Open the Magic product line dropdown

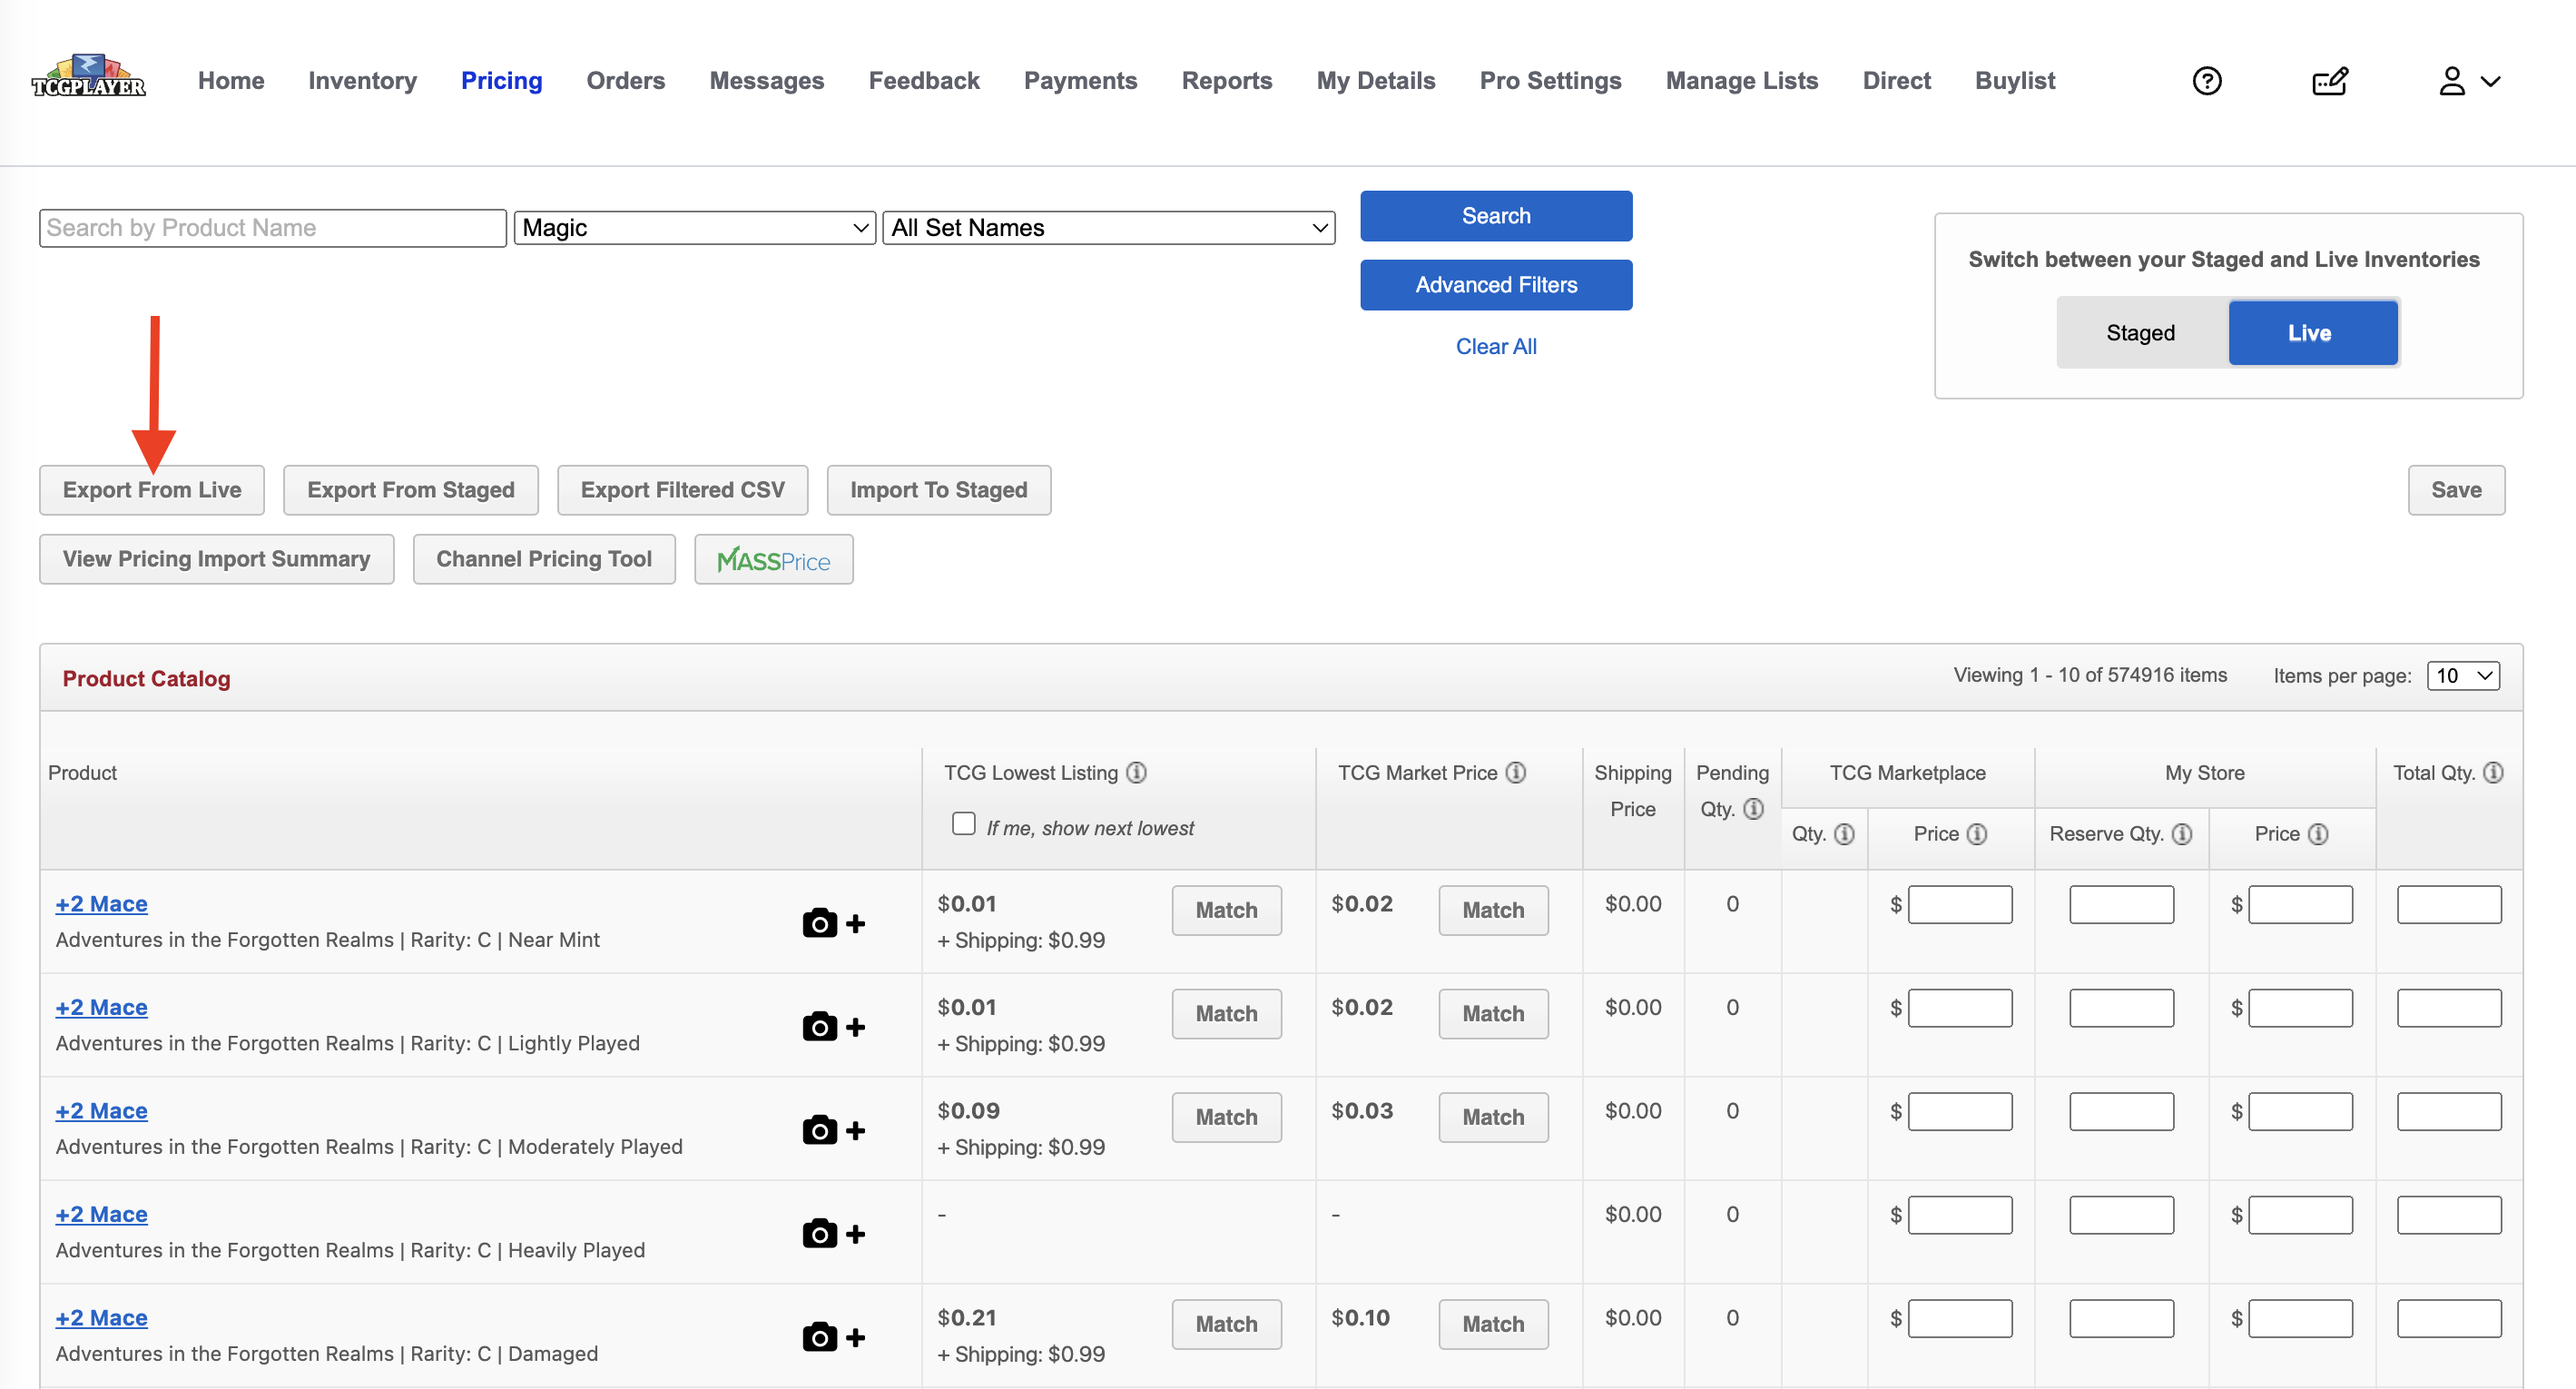coord(695,228)
